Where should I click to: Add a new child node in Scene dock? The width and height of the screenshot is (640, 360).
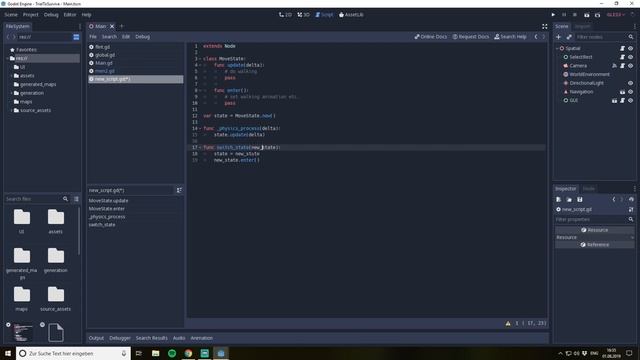[x=558, y=37]
